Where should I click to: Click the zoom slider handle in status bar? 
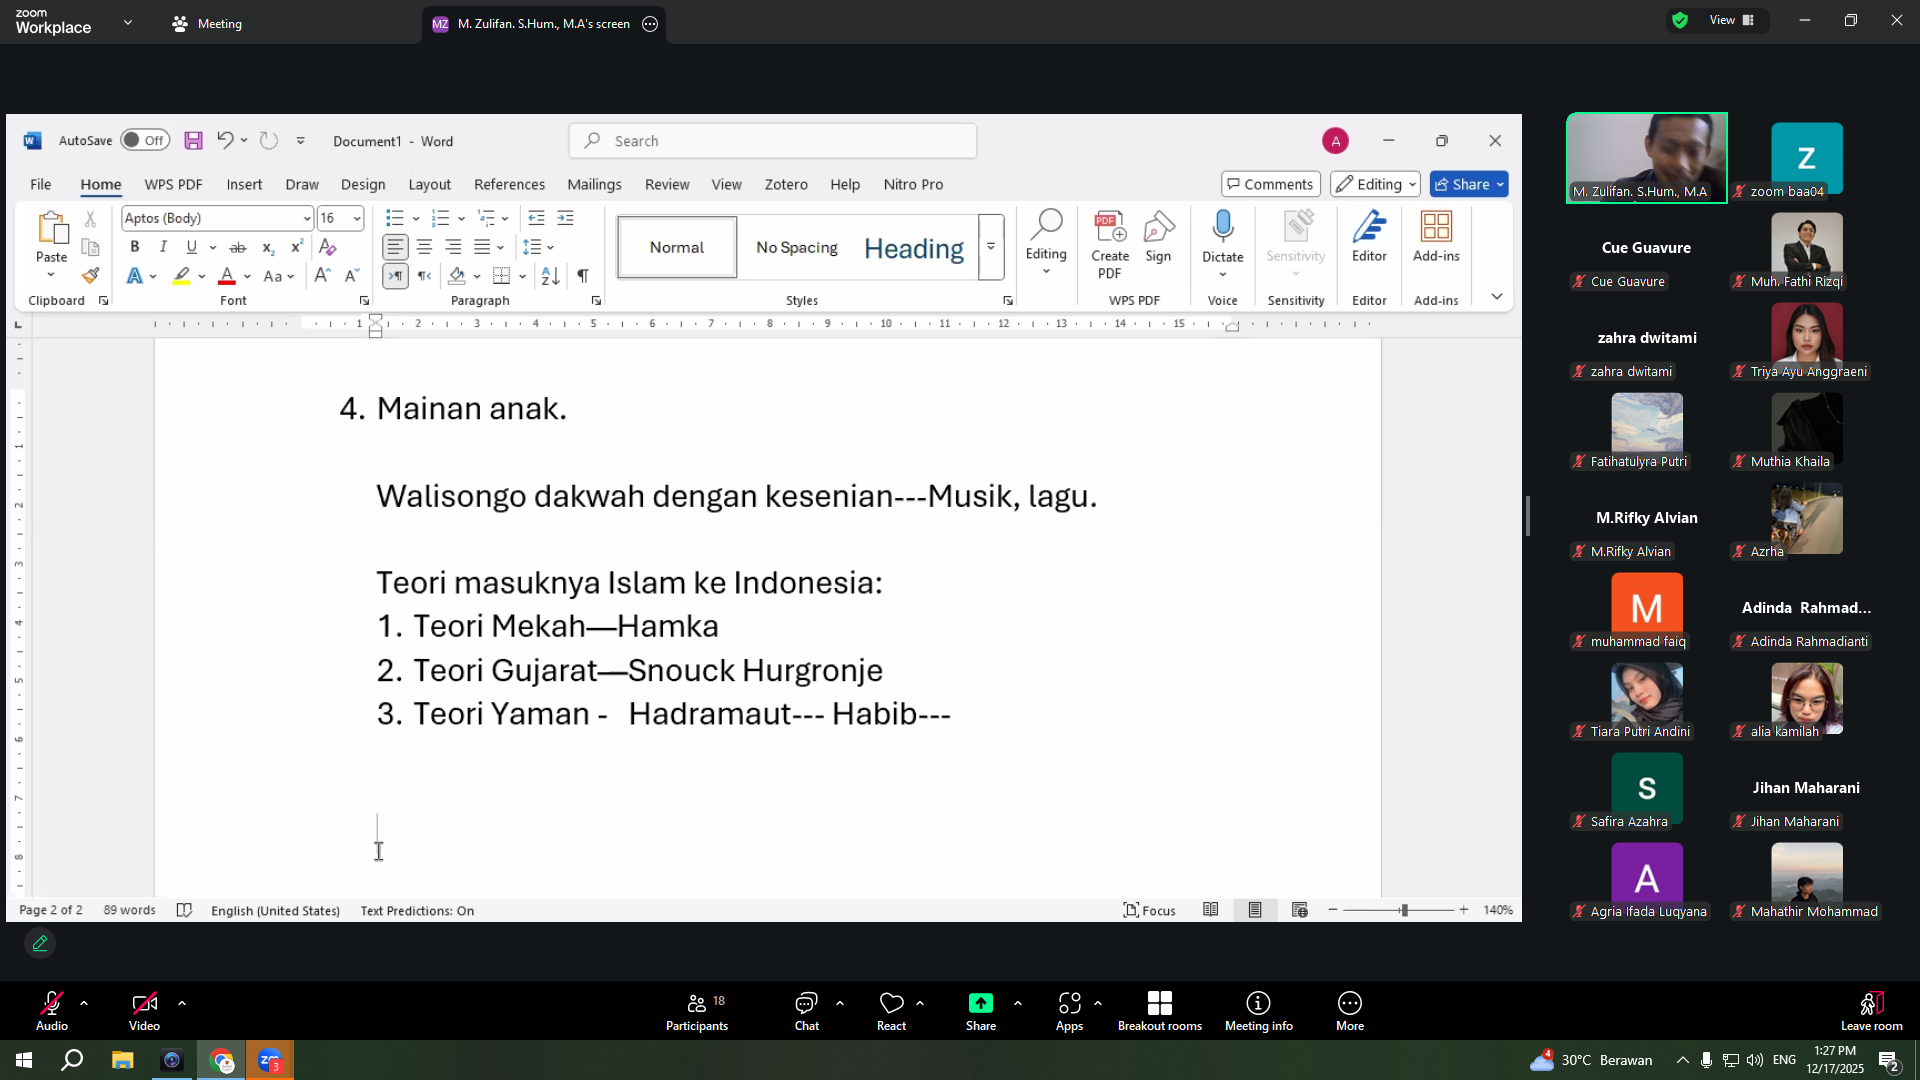[1404, 910]
